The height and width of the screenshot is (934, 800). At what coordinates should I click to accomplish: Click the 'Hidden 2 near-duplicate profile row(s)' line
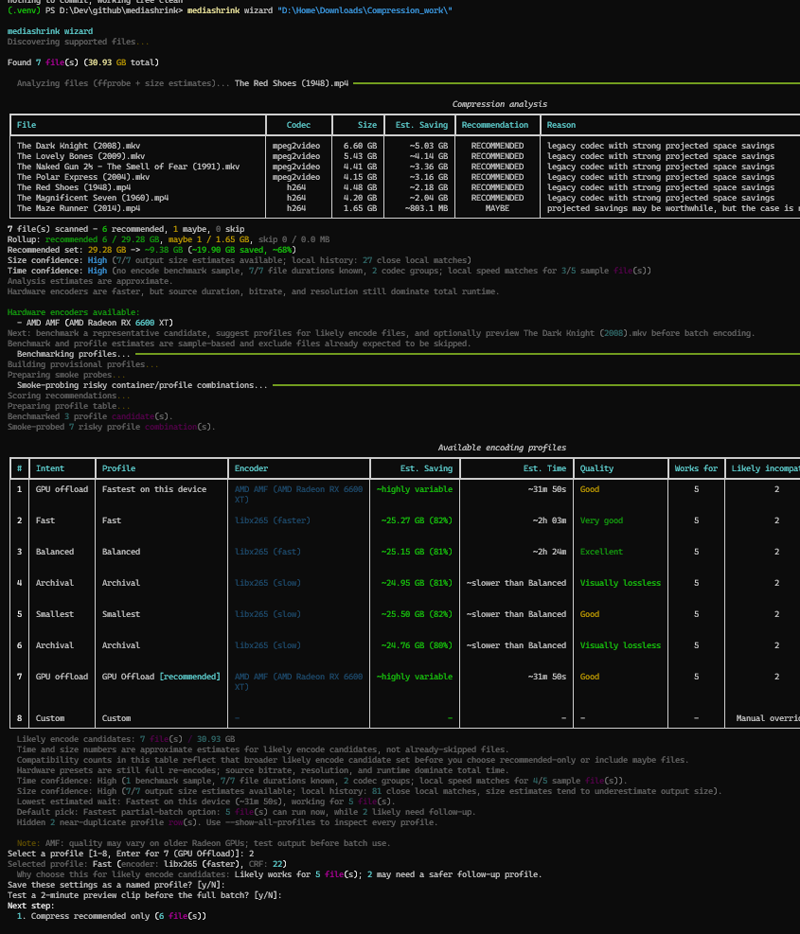(x=227, y=823)
